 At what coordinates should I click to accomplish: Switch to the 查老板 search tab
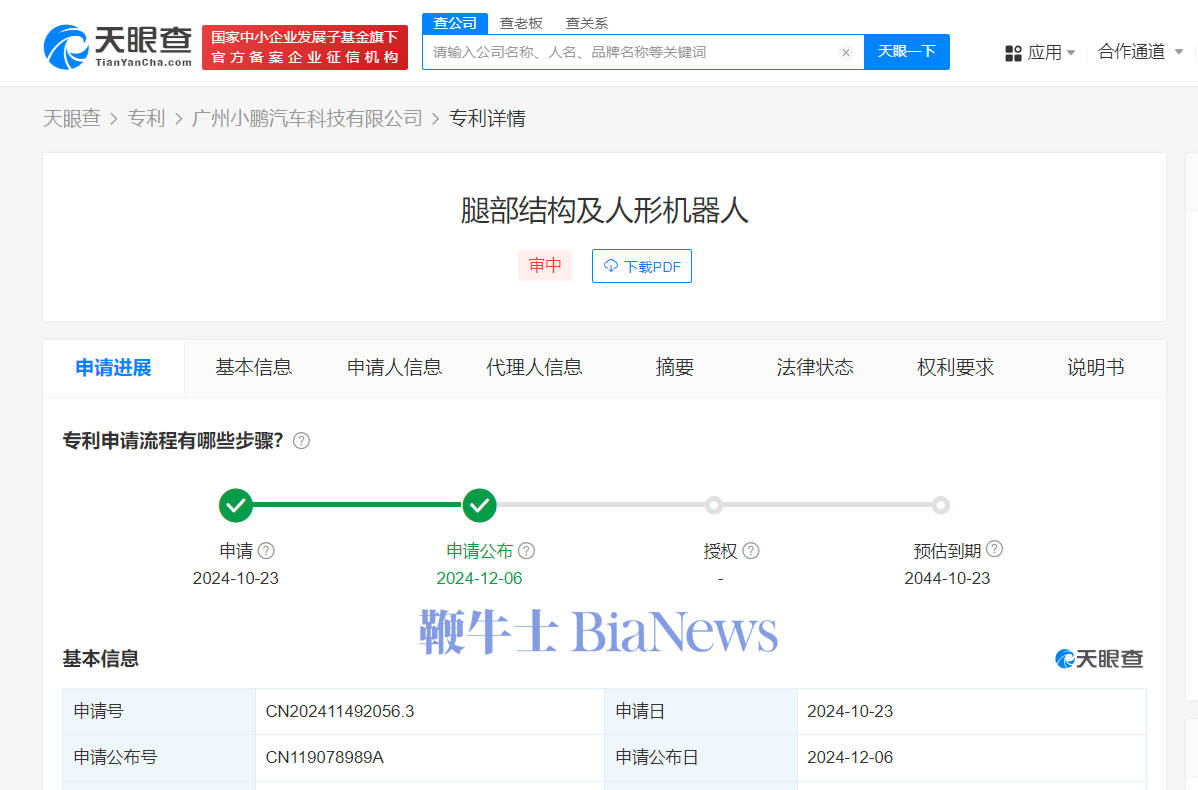(x=521, y=23)
